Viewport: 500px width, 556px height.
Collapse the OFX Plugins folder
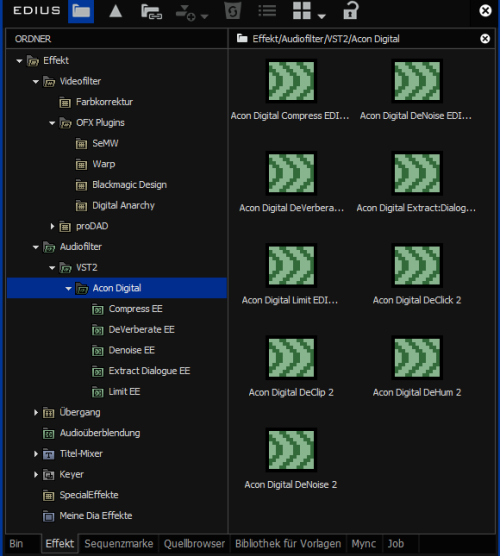pos(52,123)
